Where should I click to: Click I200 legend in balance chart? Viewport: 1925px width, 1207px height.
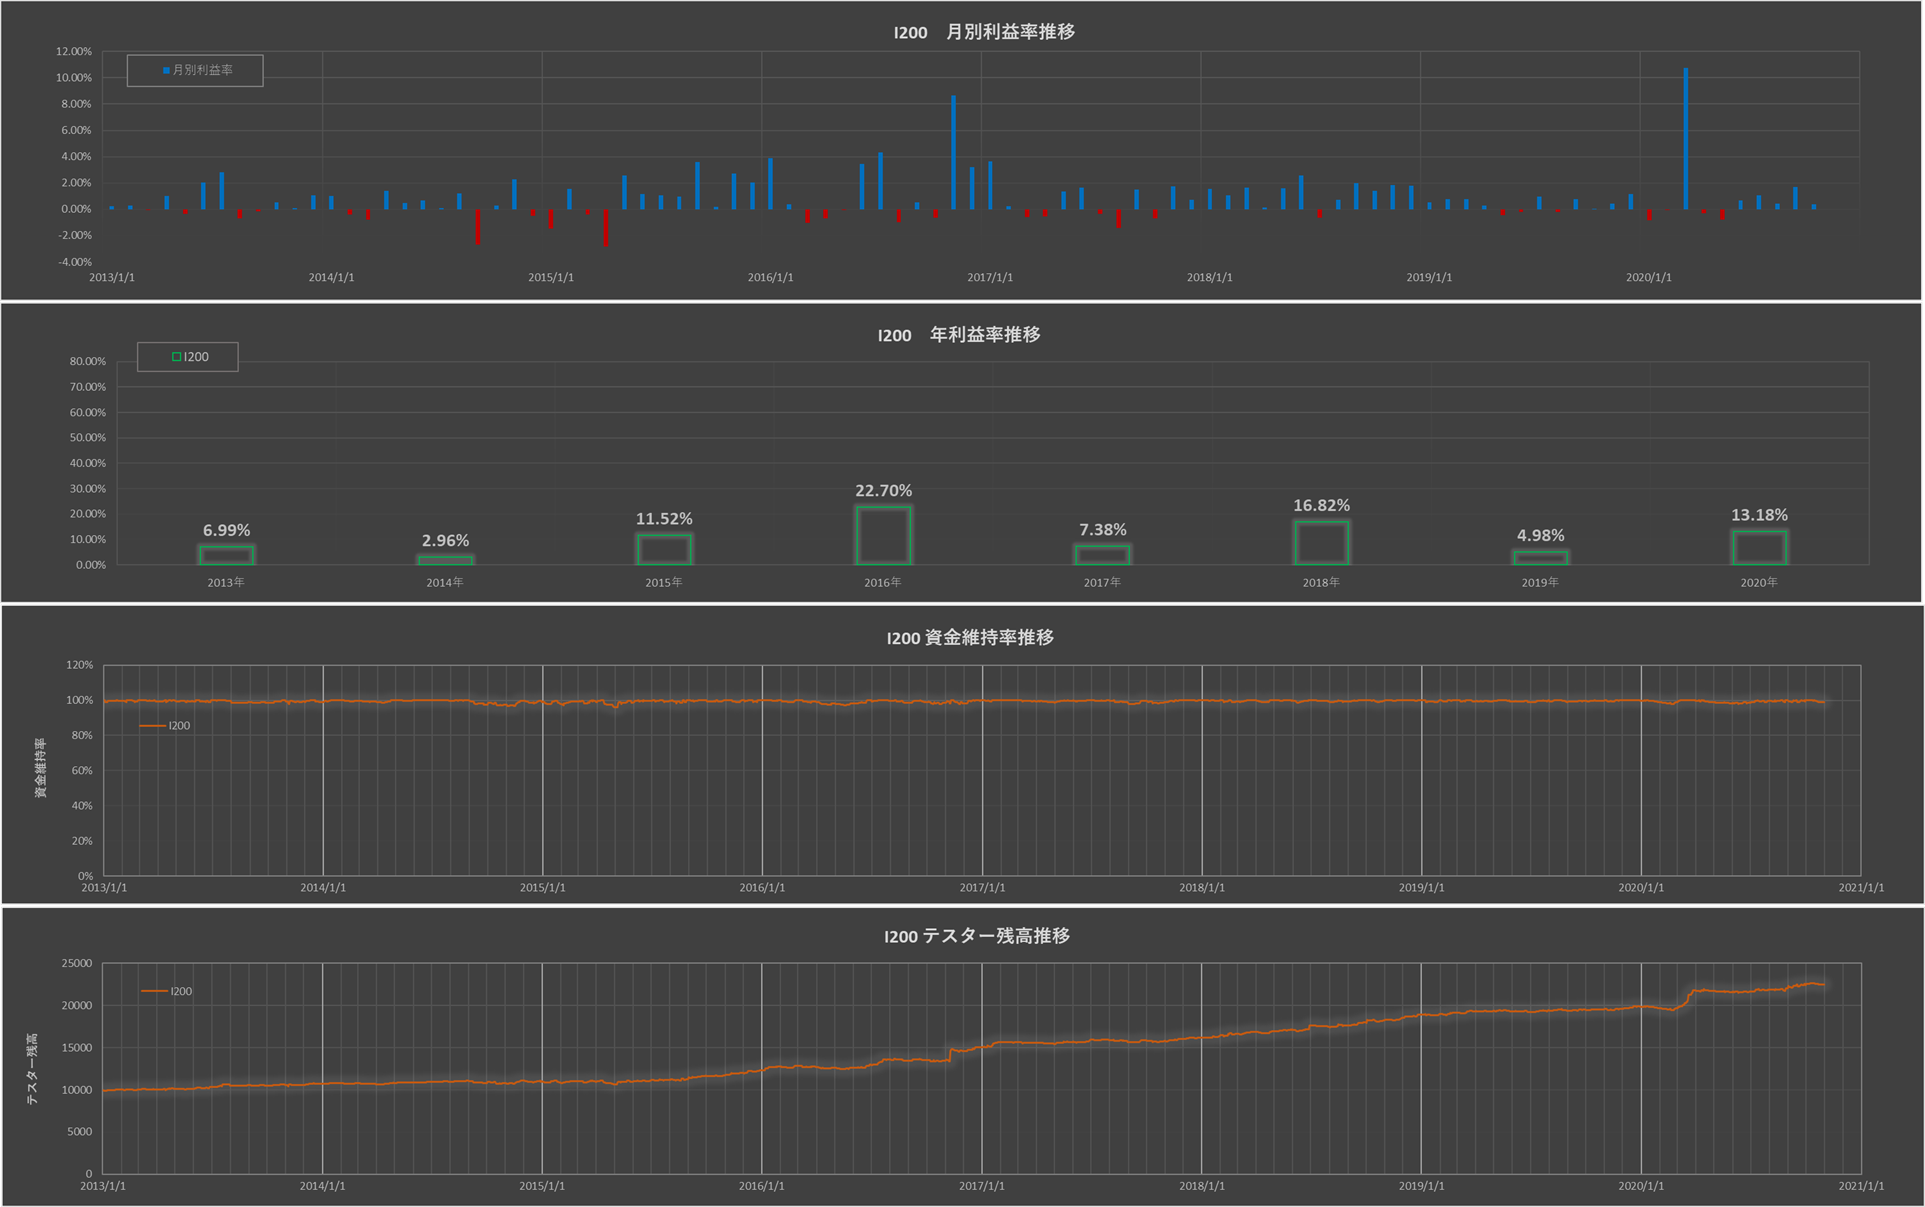click(x=168, y=991)
